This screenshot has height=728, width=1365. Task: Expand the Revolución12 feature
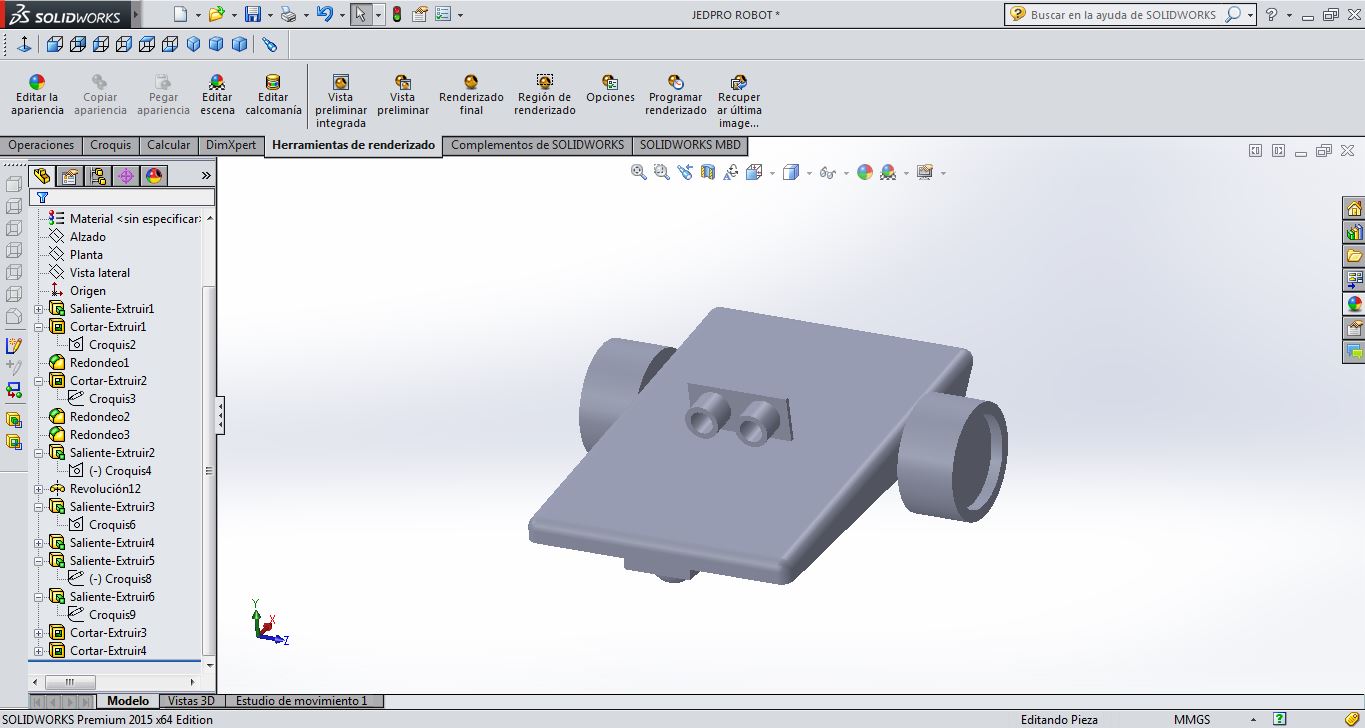tap(39, 489)
